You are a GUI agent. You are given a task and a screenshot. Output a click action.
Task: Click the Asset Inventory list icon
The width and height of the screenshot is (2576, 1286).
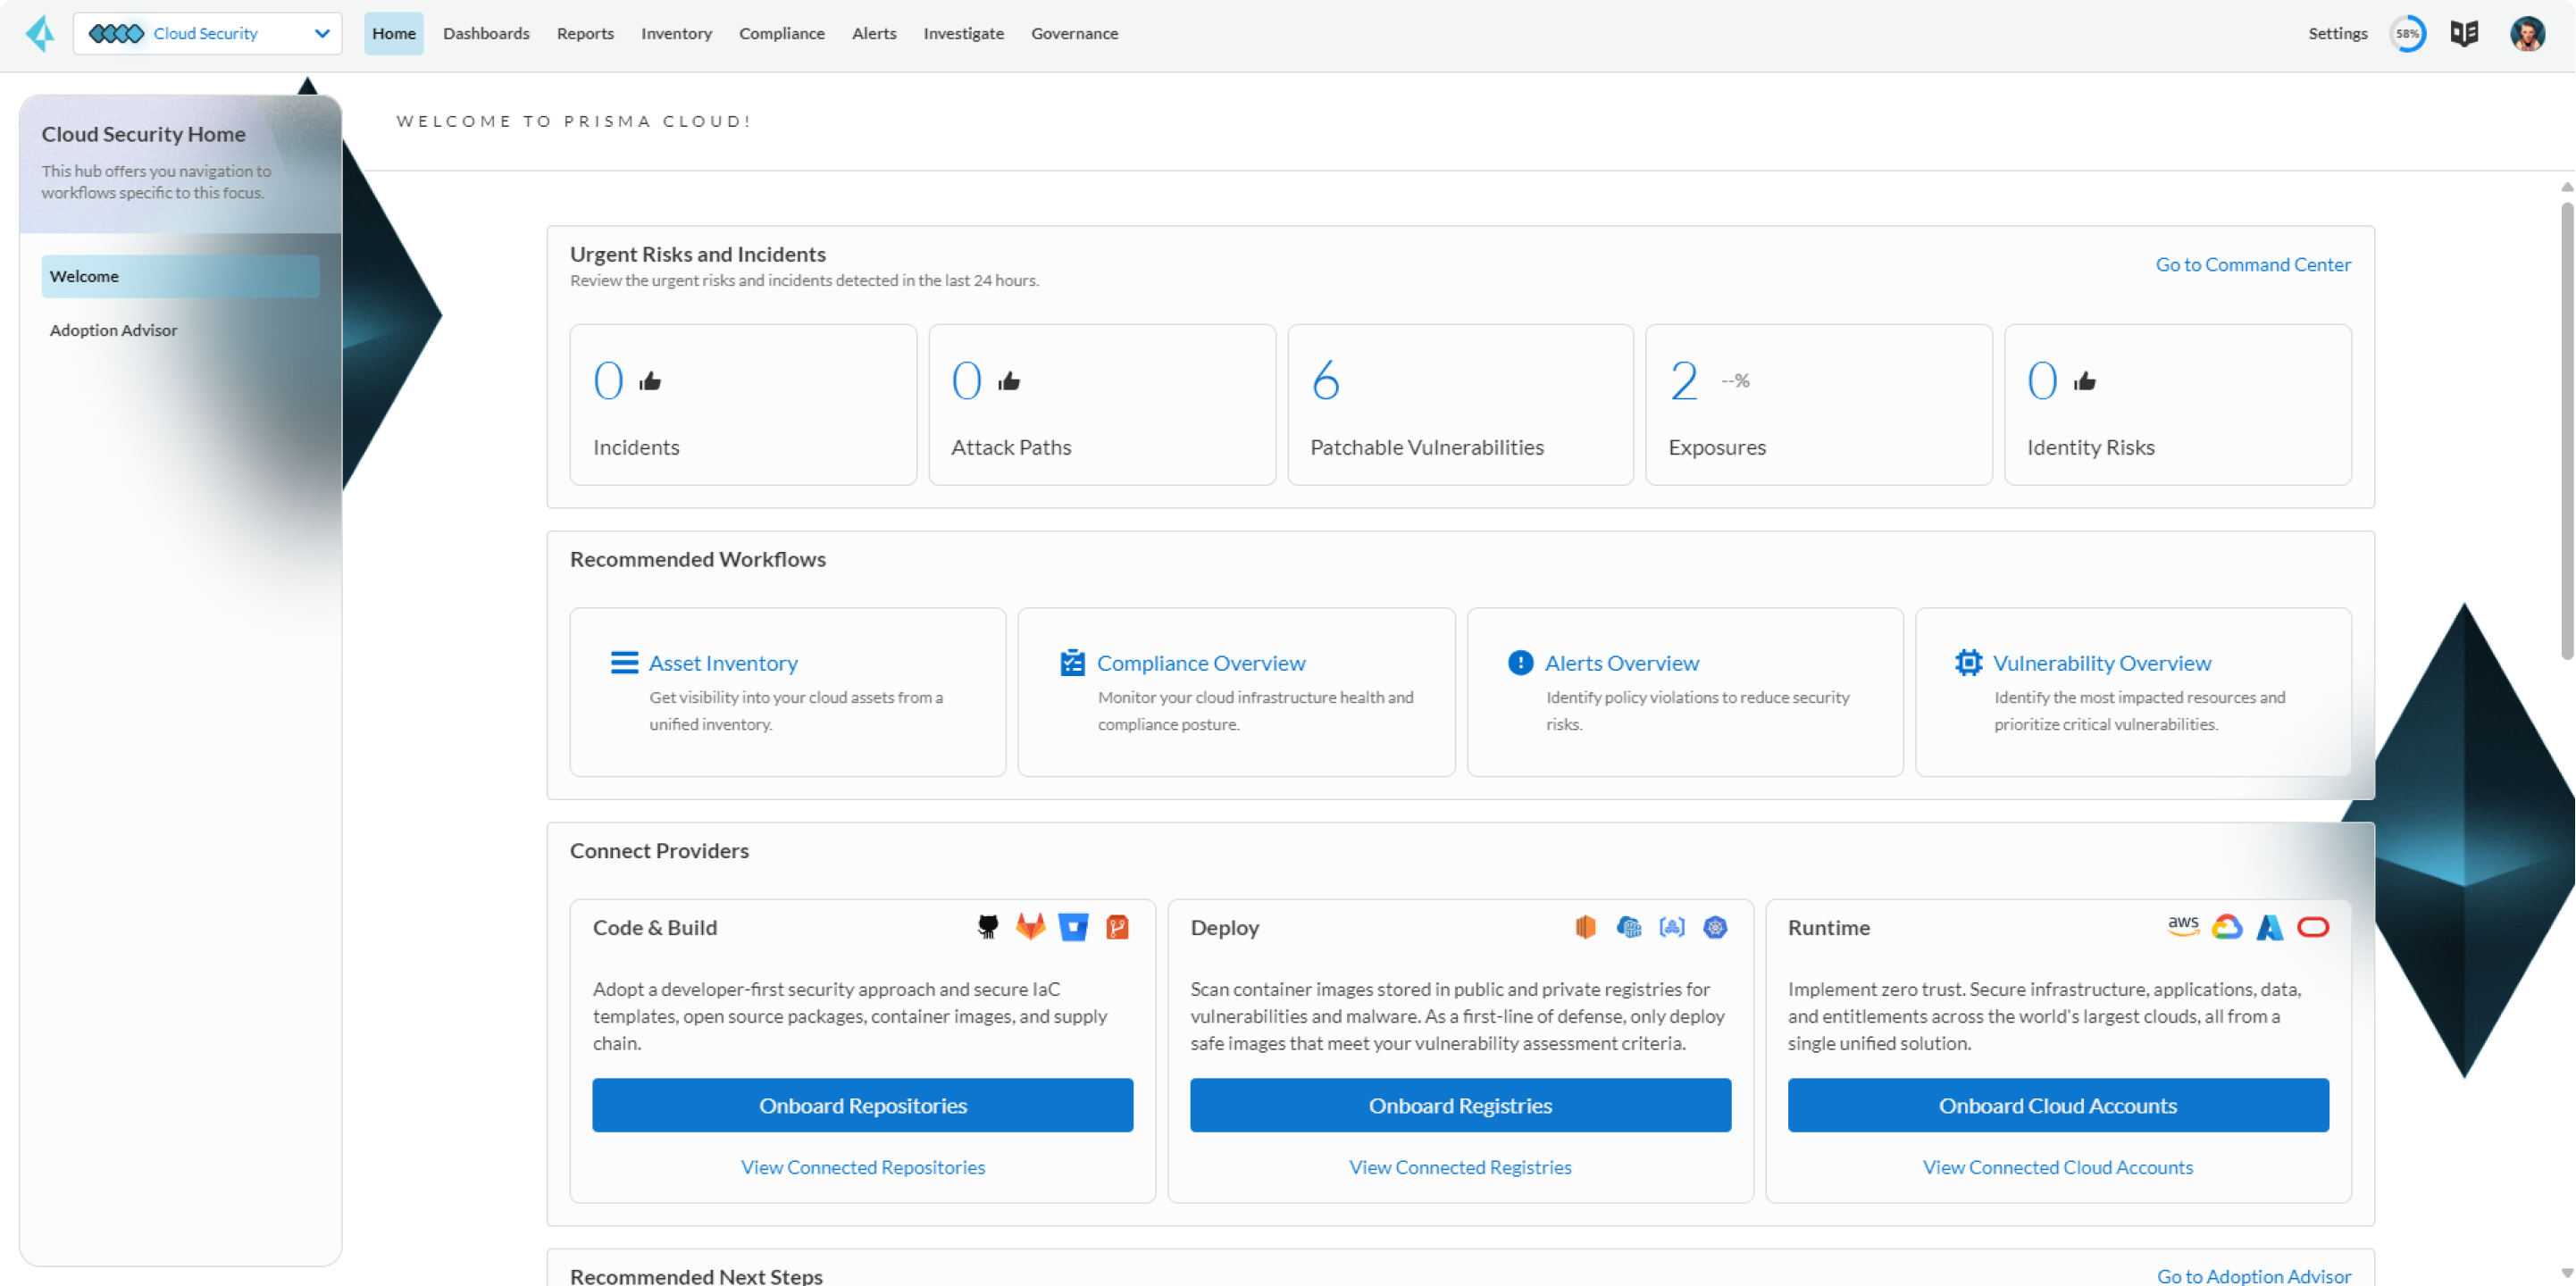(624, 662)
